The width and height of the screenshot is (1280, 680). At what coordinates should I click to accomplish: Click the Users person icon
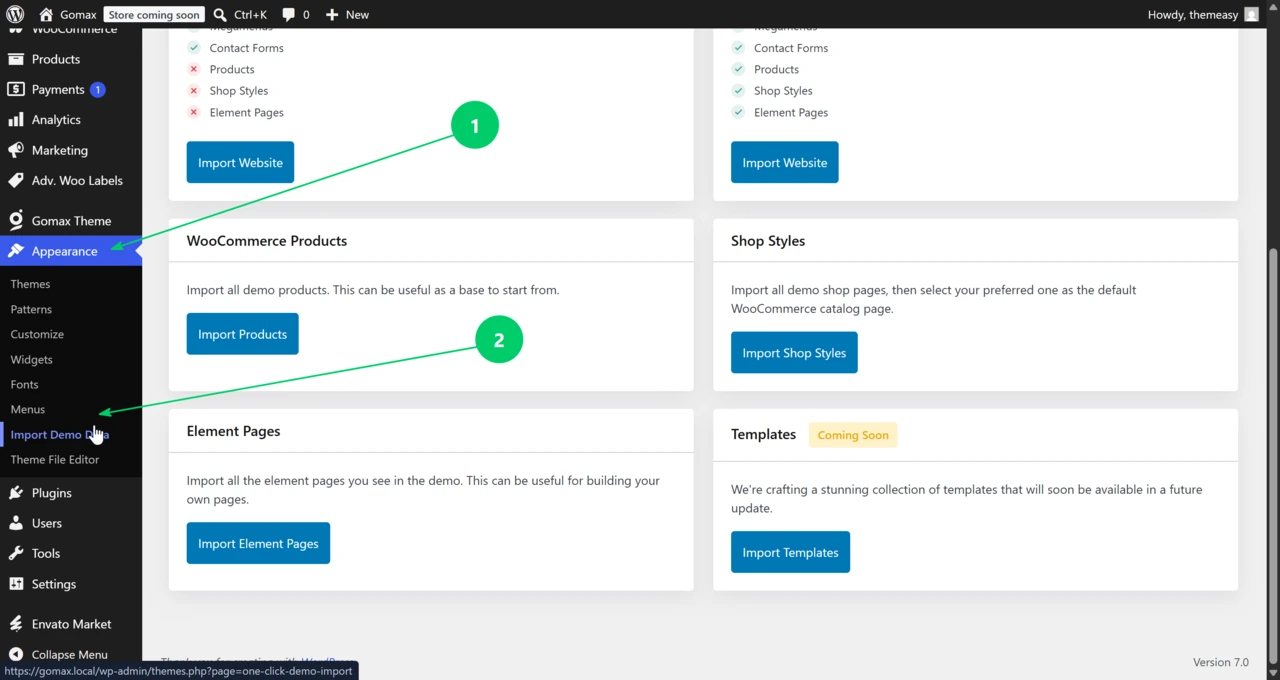16,523
